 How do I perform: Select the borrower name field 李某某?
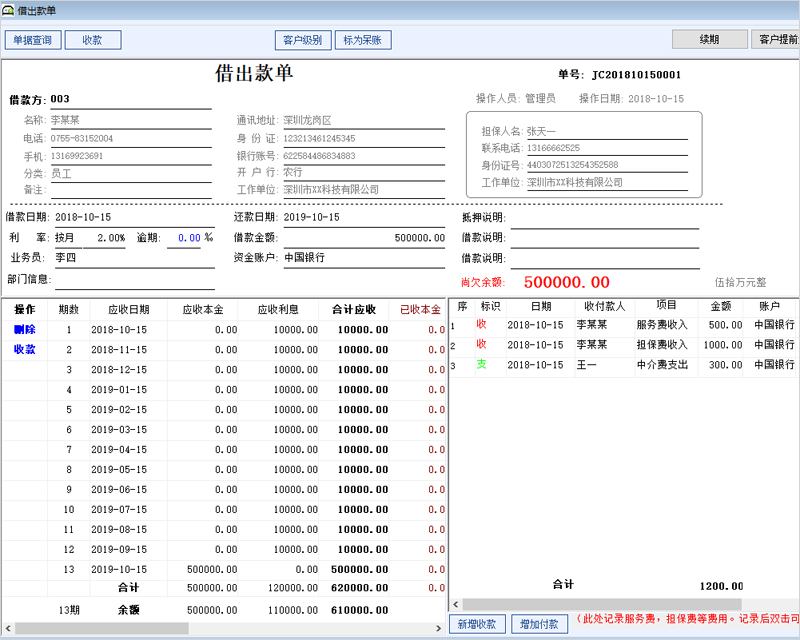[x=131, y=120]
